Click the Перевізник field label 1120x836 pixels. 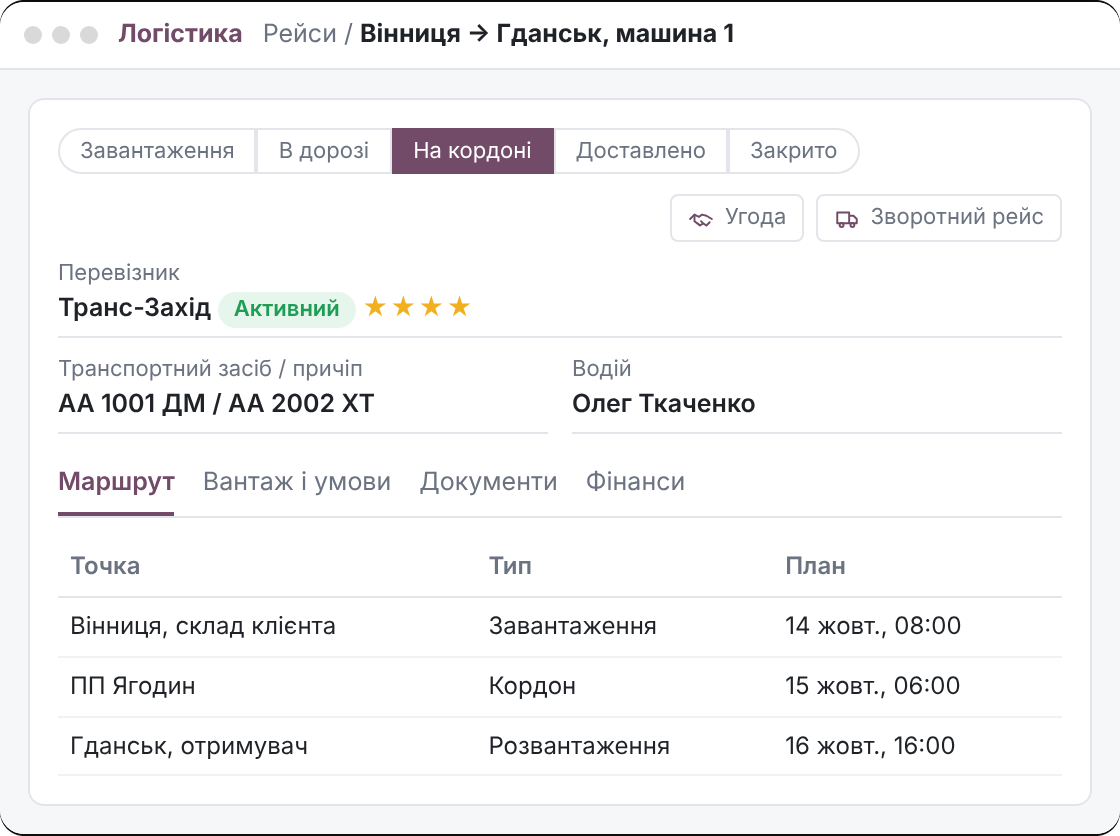[119, 272]
